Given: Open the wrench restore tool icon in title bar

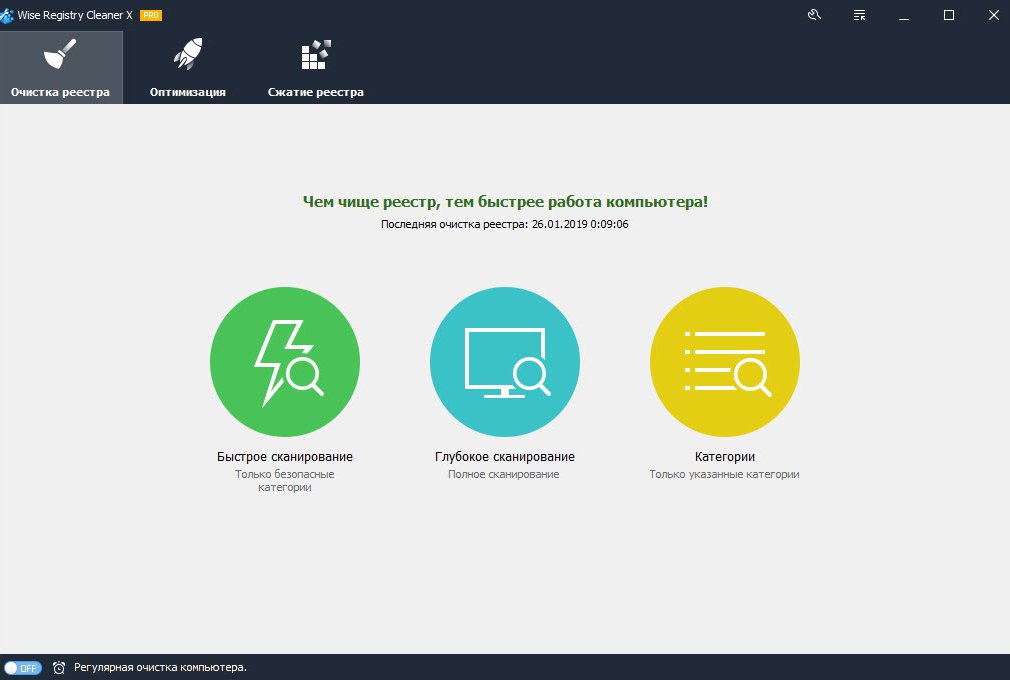Looking at the screenshot, I should (814, 15).
